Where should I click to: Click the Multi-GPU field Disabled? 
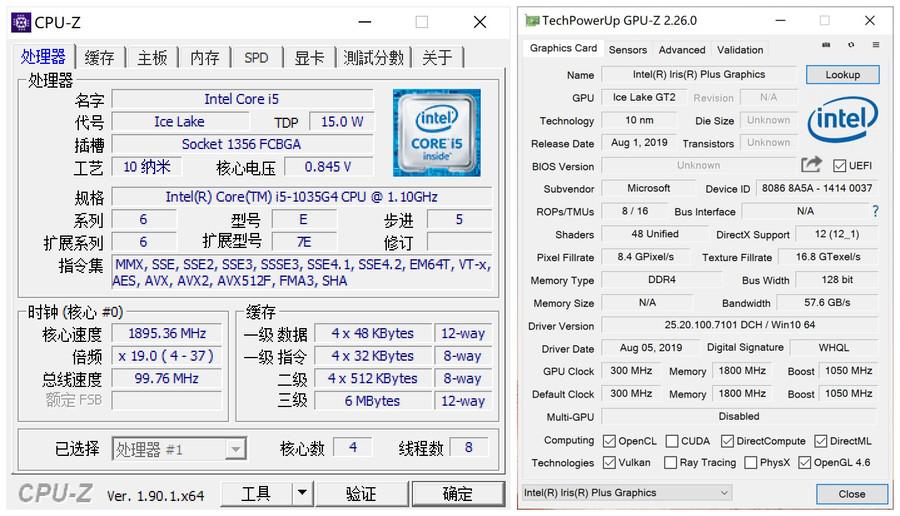pyautogui.click(x=739, y=416)
